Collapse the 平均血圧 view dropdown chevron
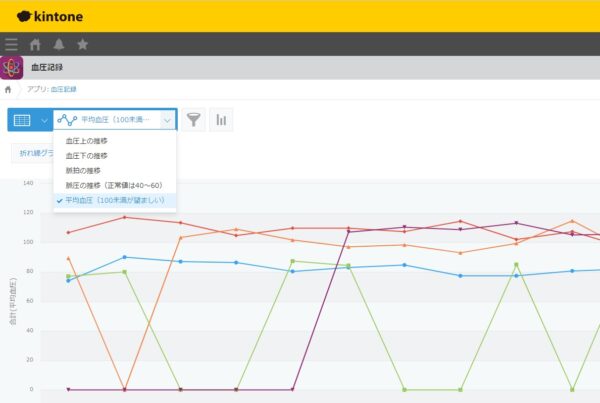Viewport: 600px width, 403px height. pos(167,120)
